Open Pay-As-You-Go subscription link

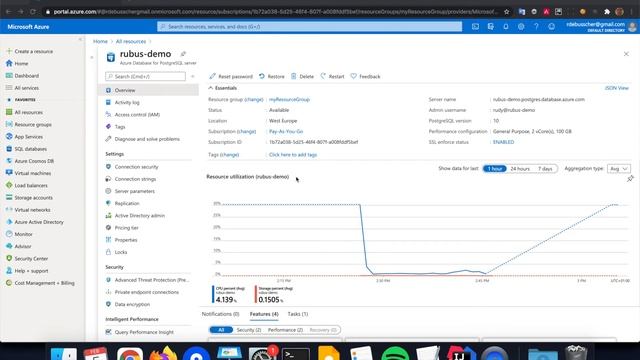[286, 131]
